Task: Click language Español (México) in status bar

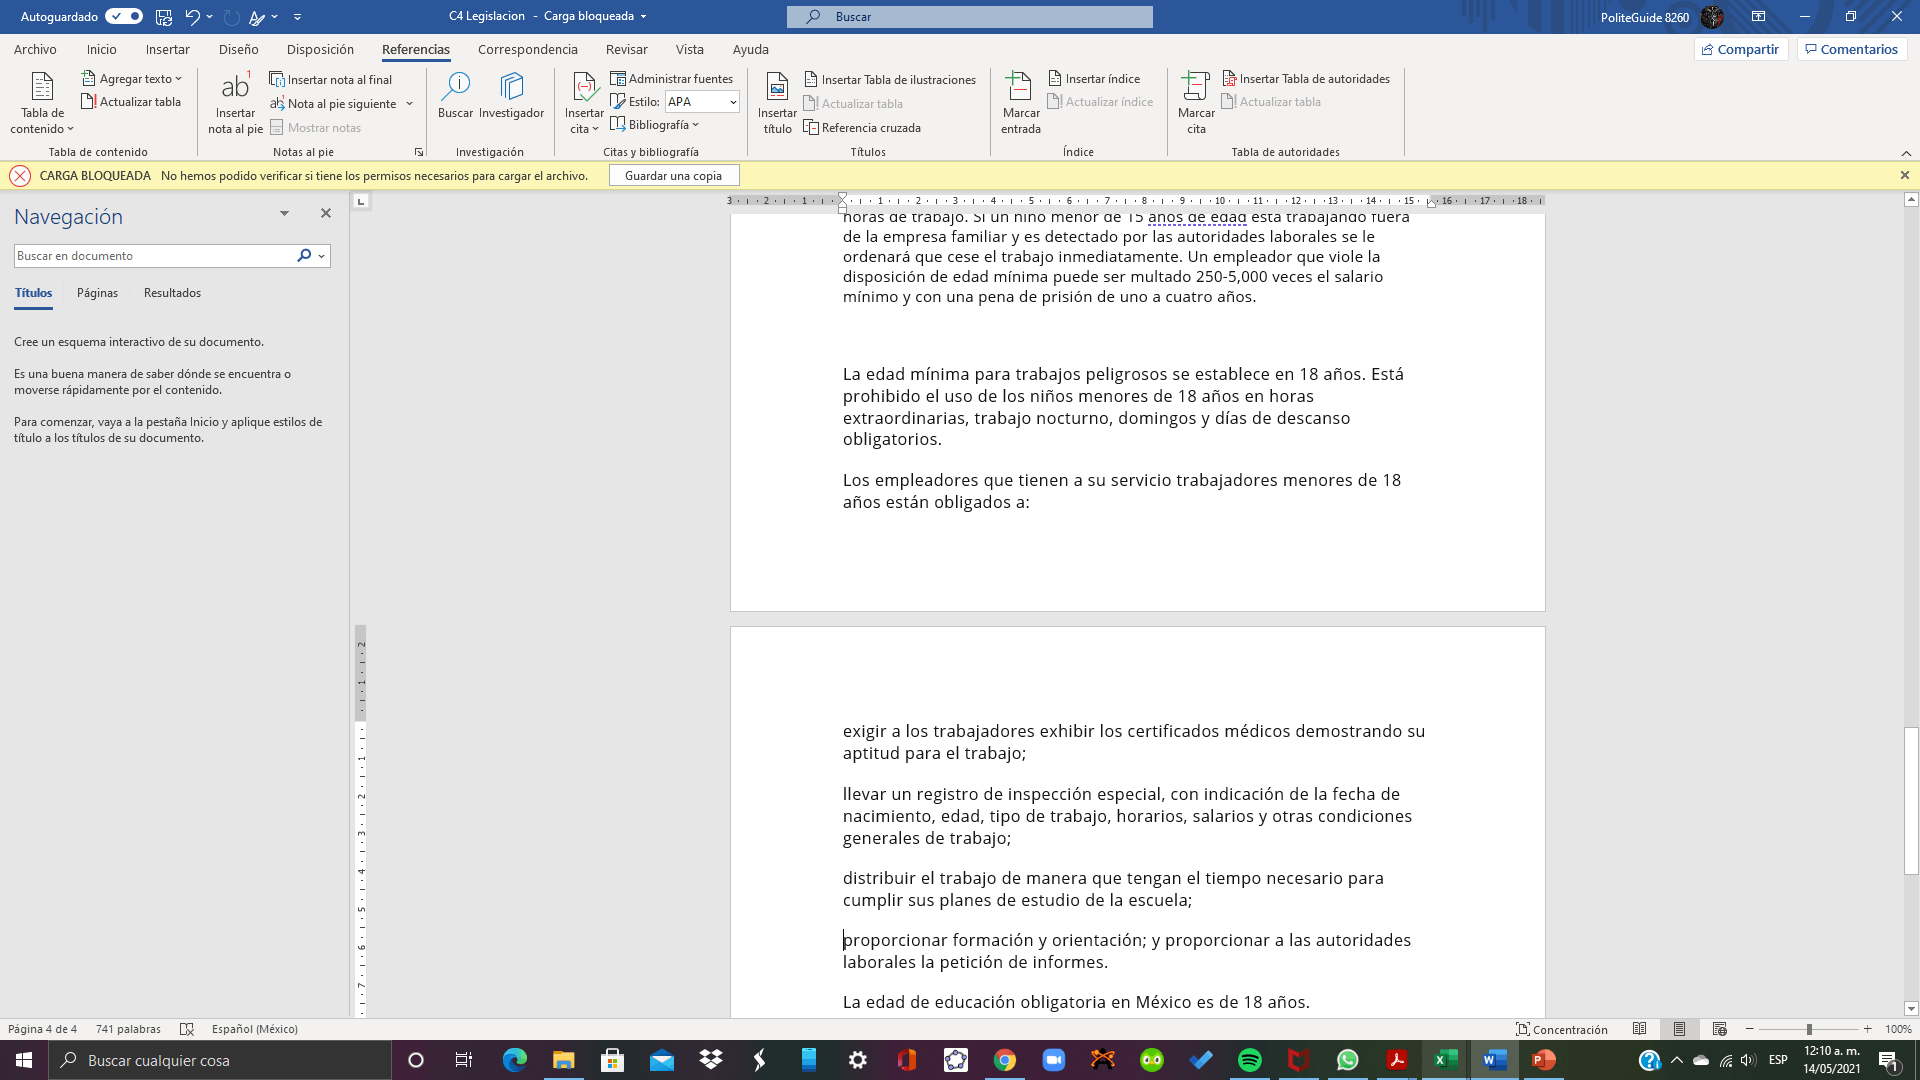Action: pos(254,1029)
